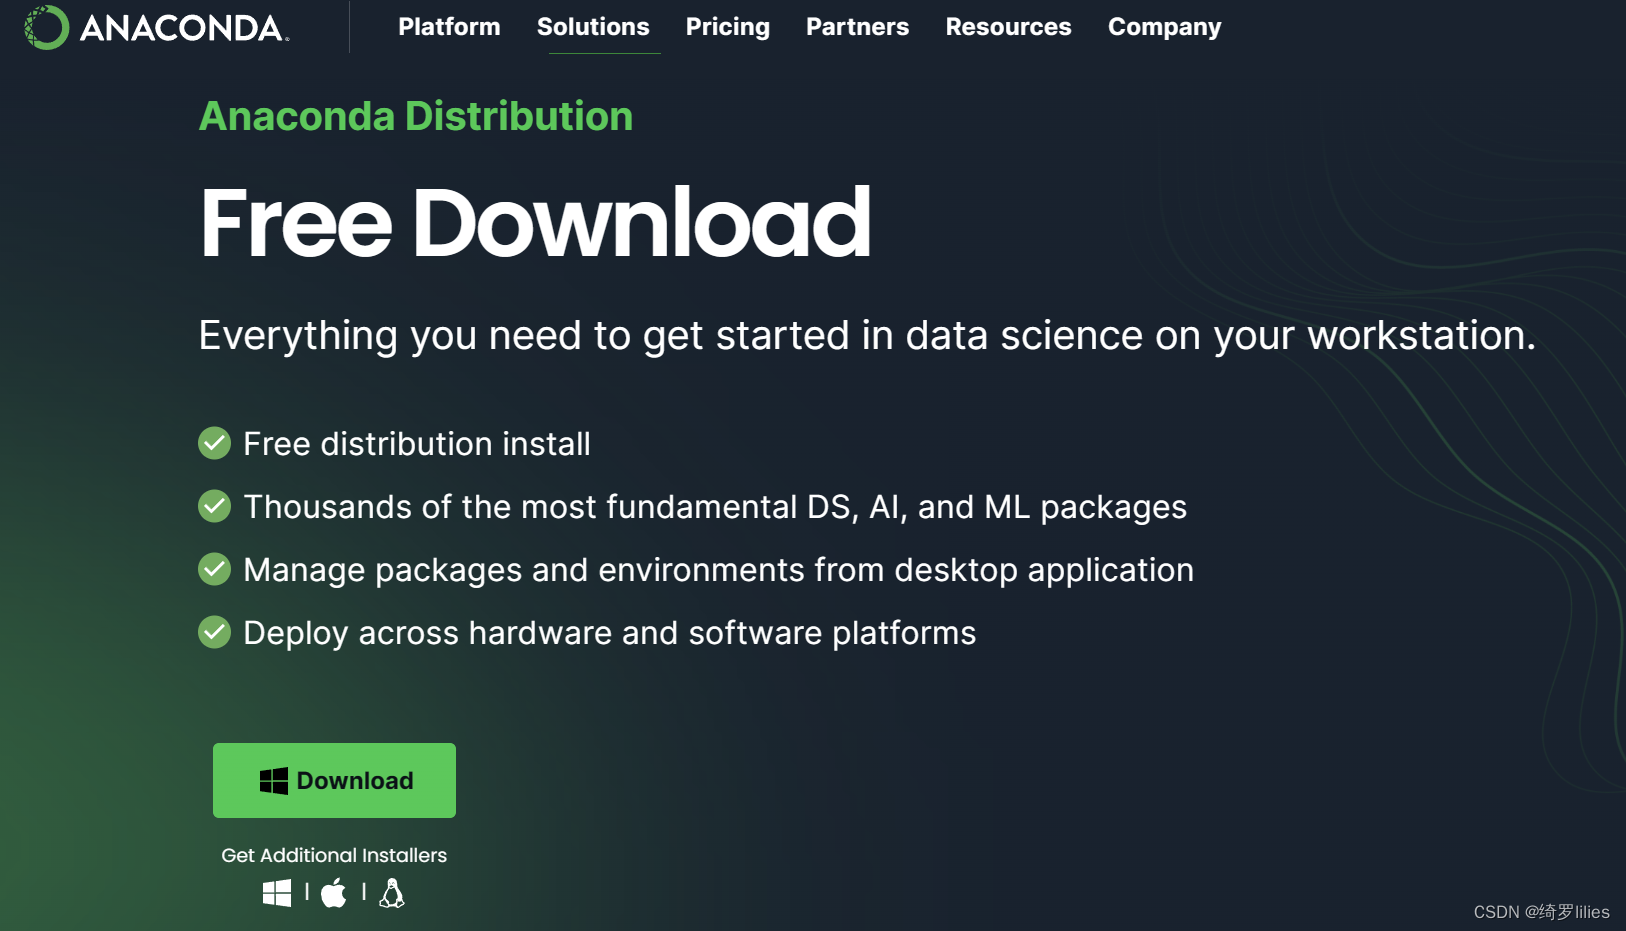Viewport: 1626px width, 931px height.
Task: Click the tagline about data science workstation
Action: pyautogui.click(x=867, y=336)
